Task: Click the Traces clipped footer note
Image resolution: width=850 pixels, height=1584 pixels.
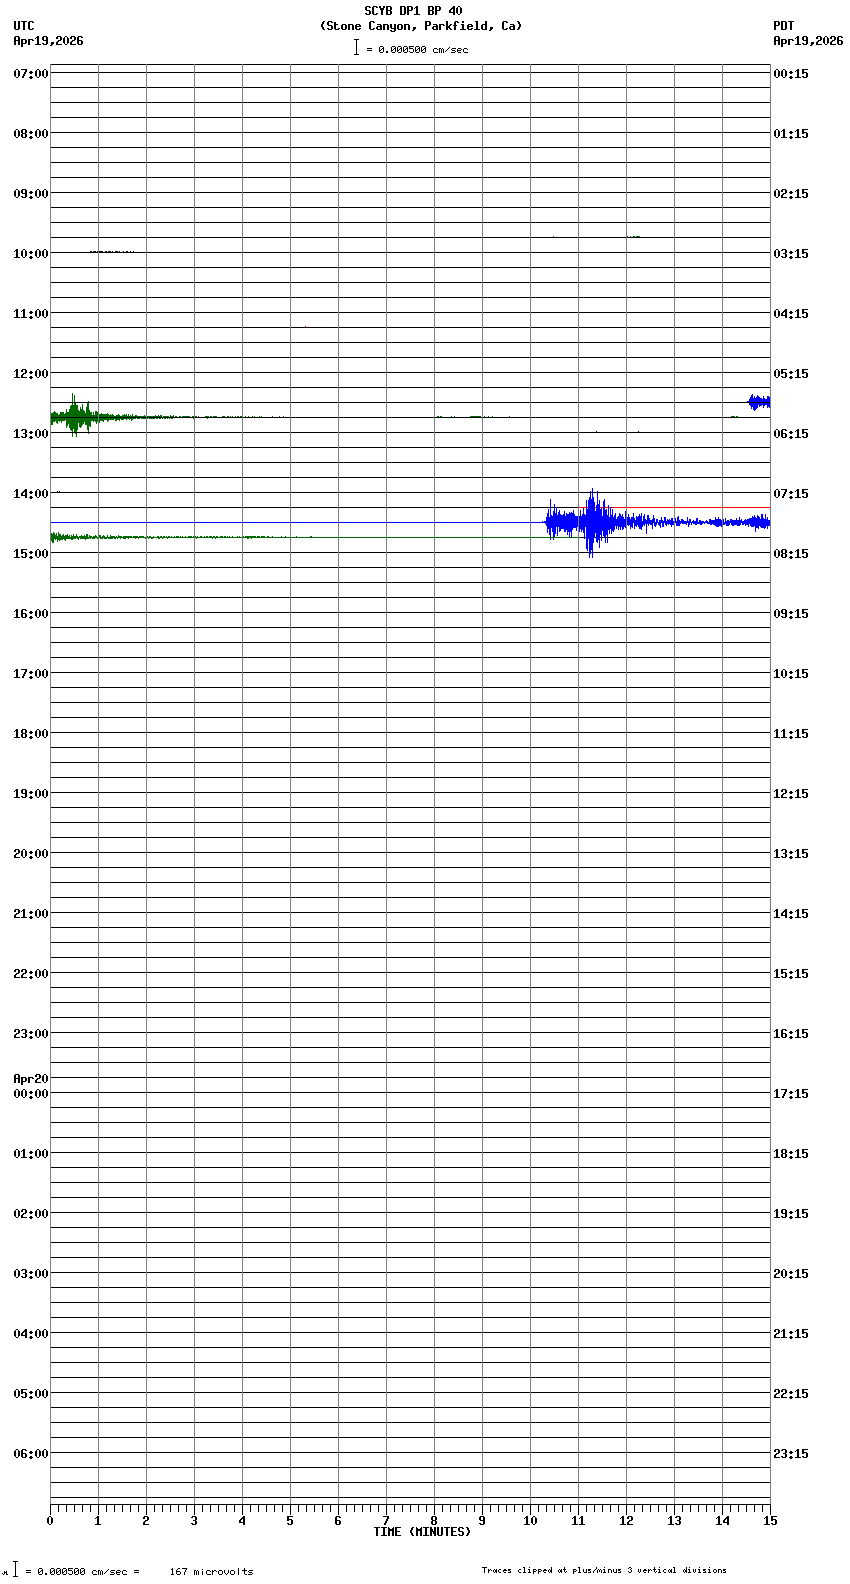Action: [x=604, y=1570]
